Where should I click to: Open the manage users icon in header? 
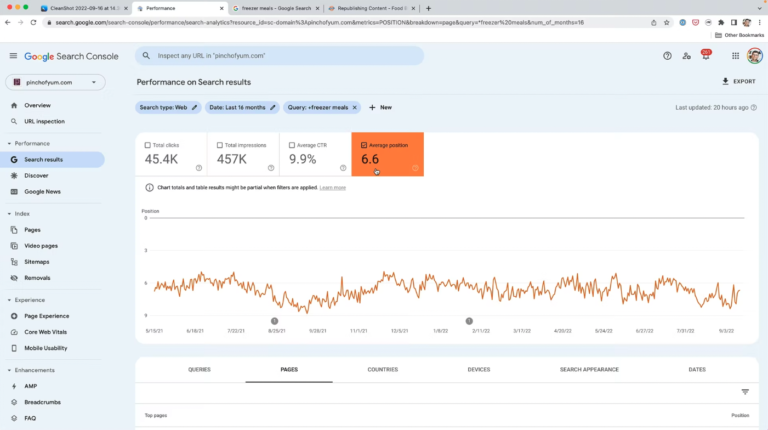686,56
